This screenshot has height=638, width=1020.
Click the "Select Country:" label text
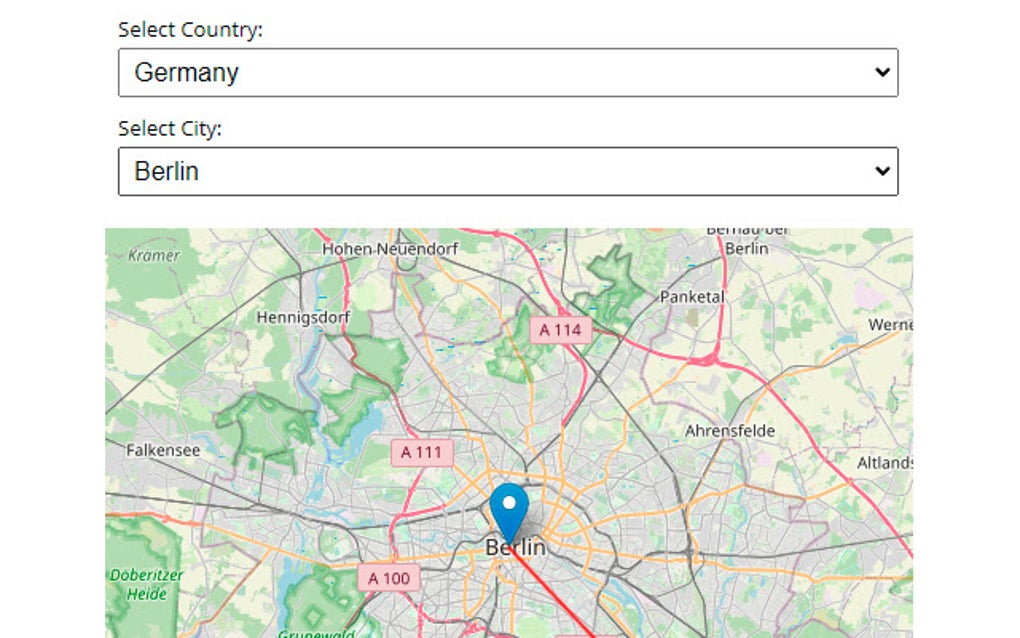[x=190, y=30]
